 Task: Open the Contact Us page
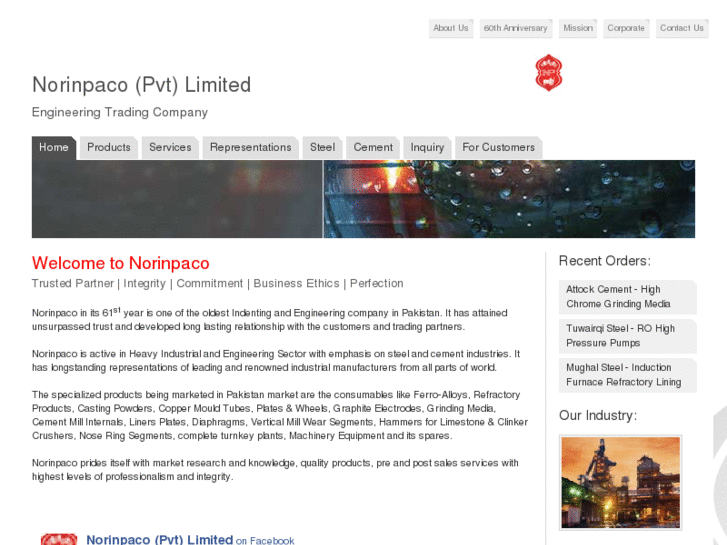click(x=682, y=28)
